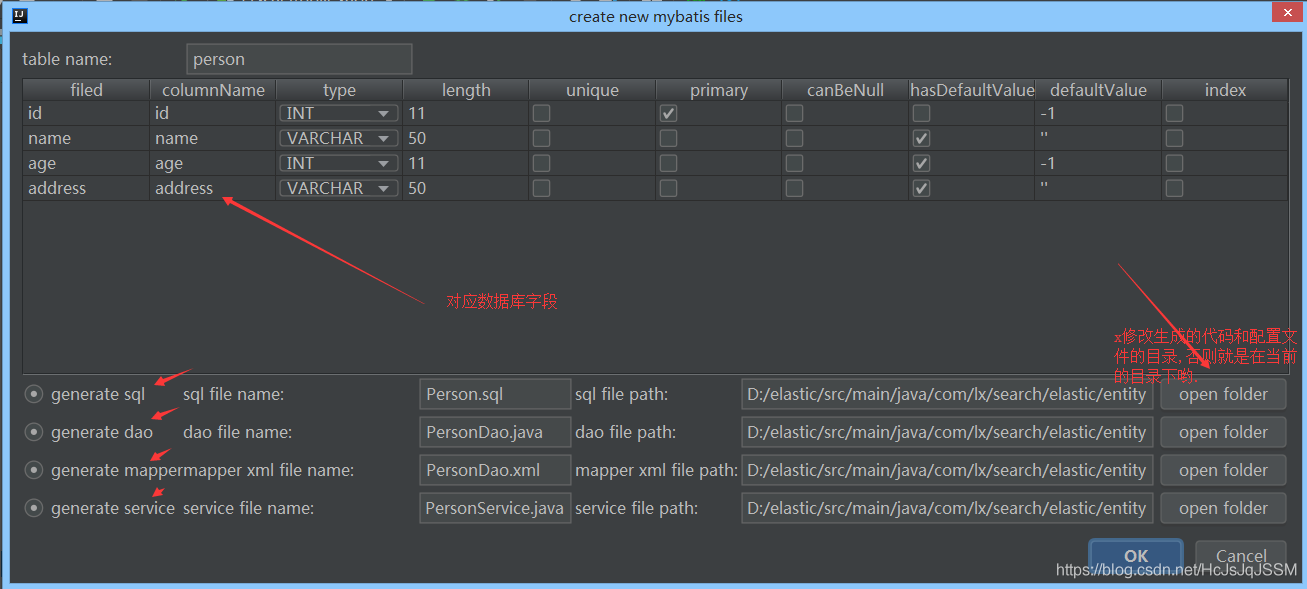
Task: Select the generate sql radio button
Action: click(33, 394)
